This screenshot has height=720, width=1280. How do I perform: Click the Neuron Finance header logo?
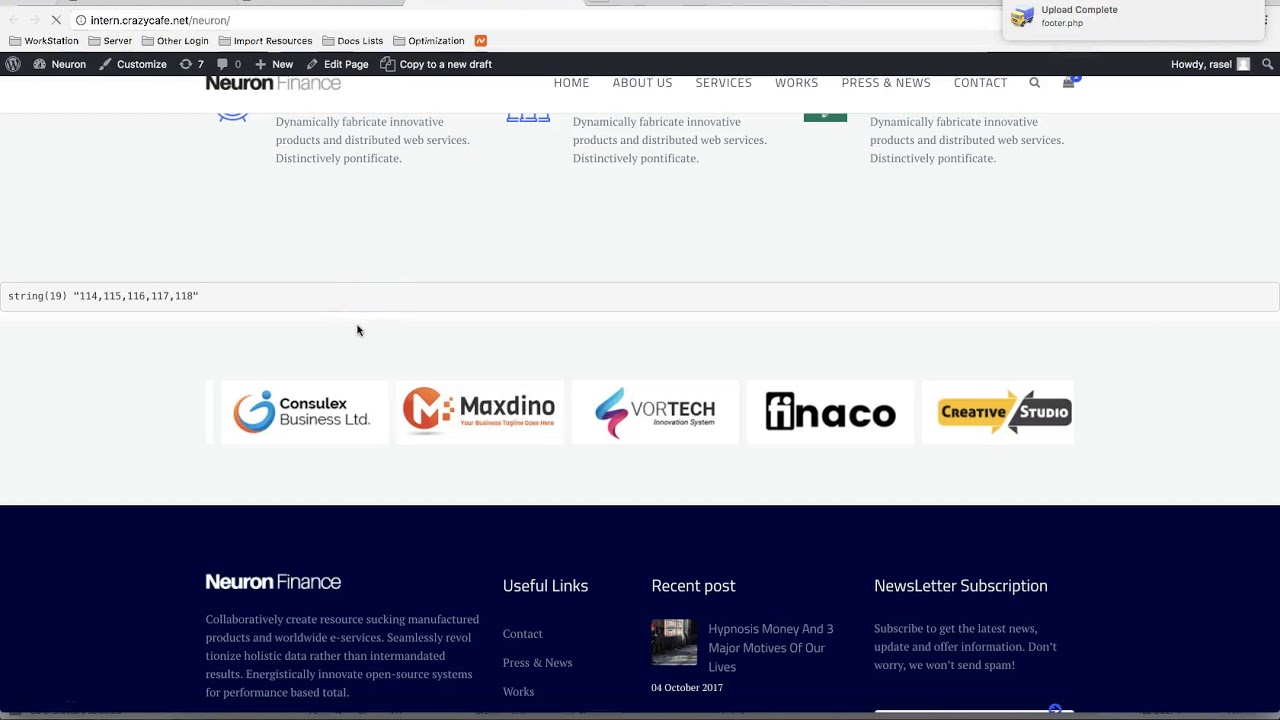click(273, 84)
